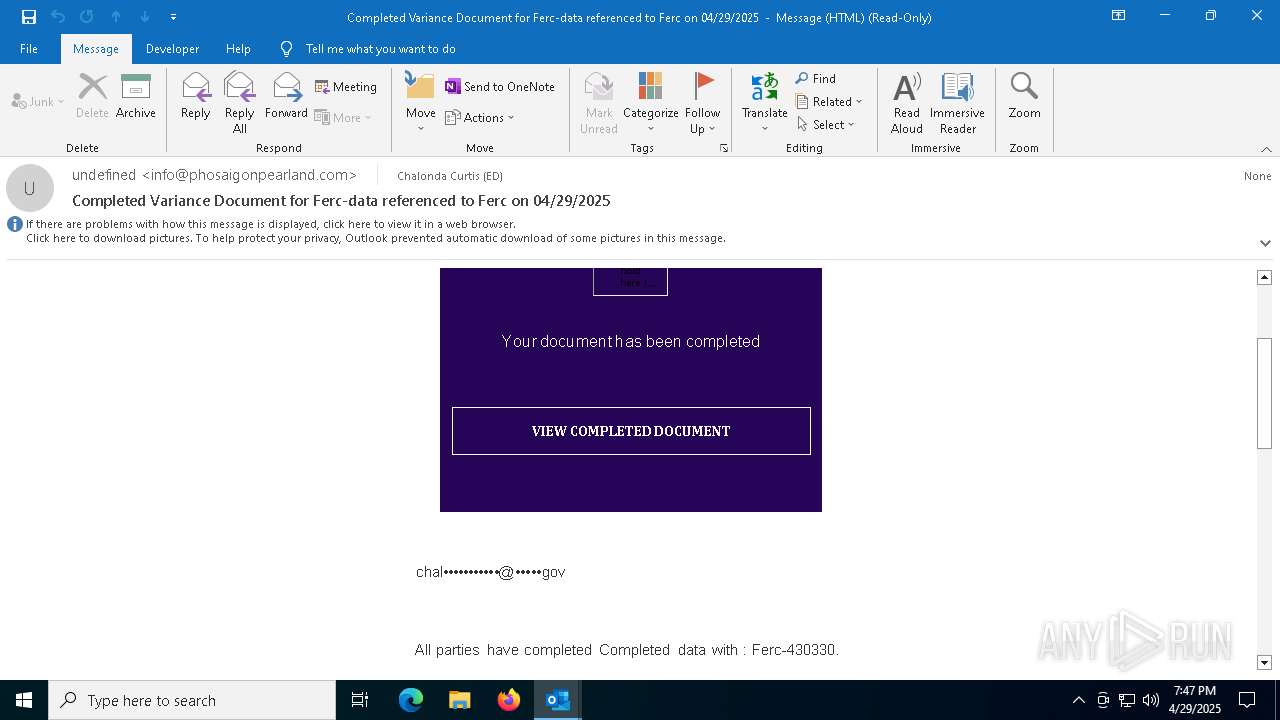Viewport: 1280px width, 720px height.
Task: Click the message scroll up arrow
Action: (1264, 277)
